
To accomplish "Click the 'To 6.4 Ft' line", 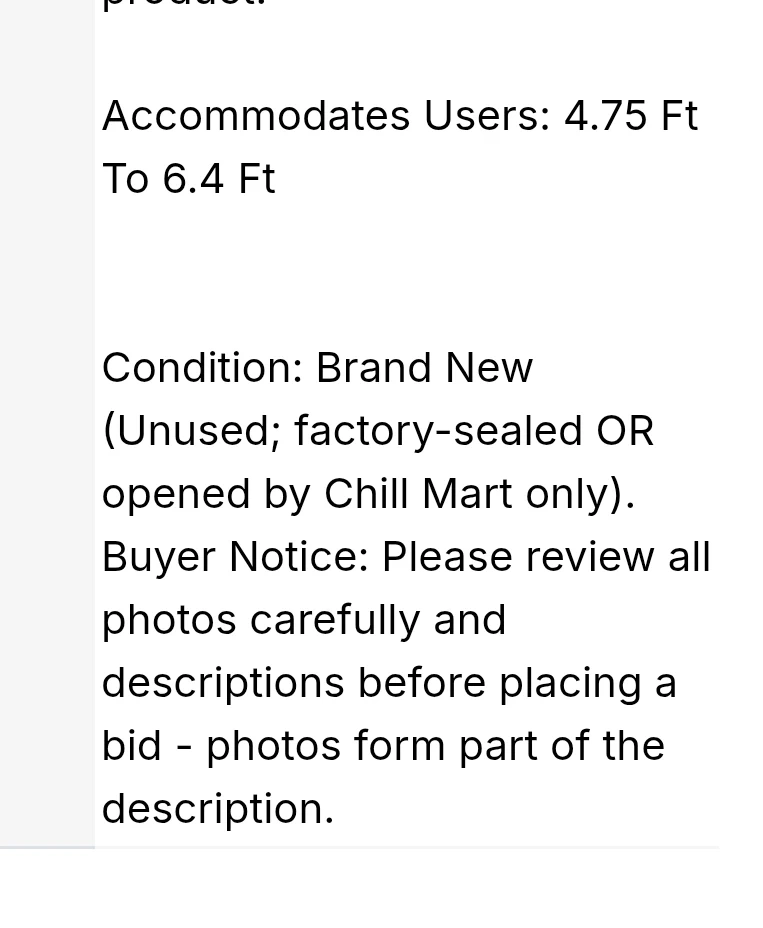I will pos(189,178).
